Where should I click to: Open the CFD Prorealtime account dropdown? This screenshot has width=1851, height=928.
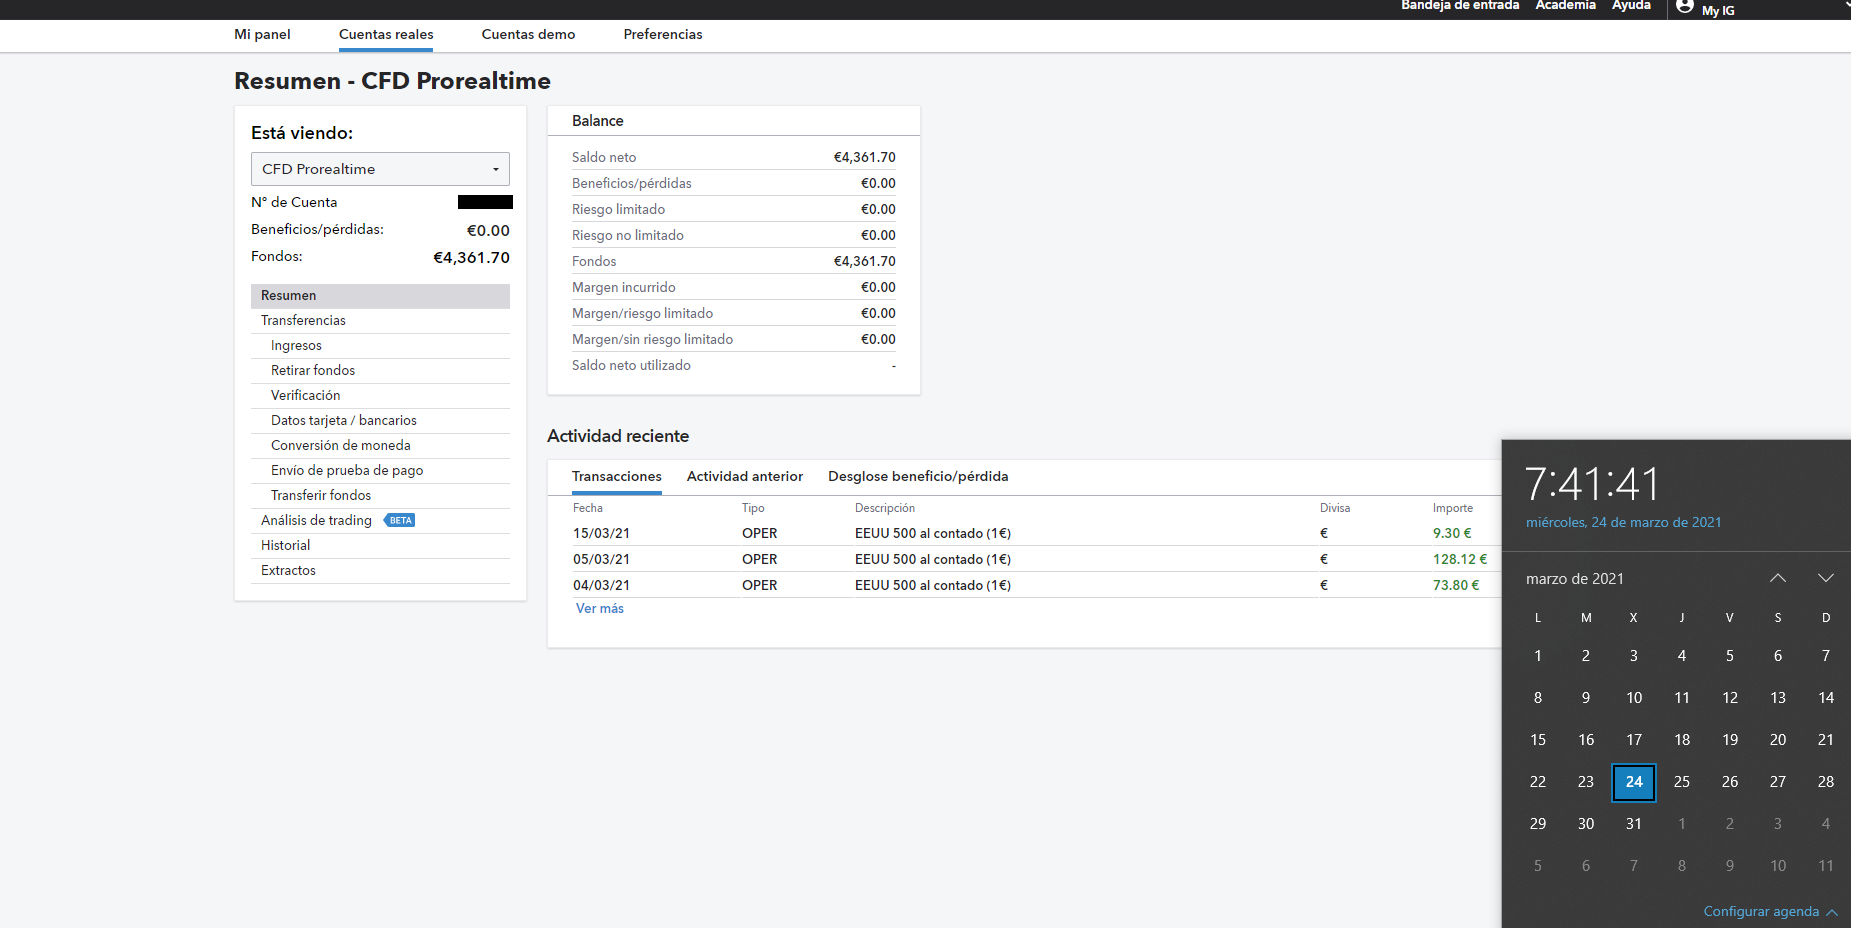click(380, 169)
